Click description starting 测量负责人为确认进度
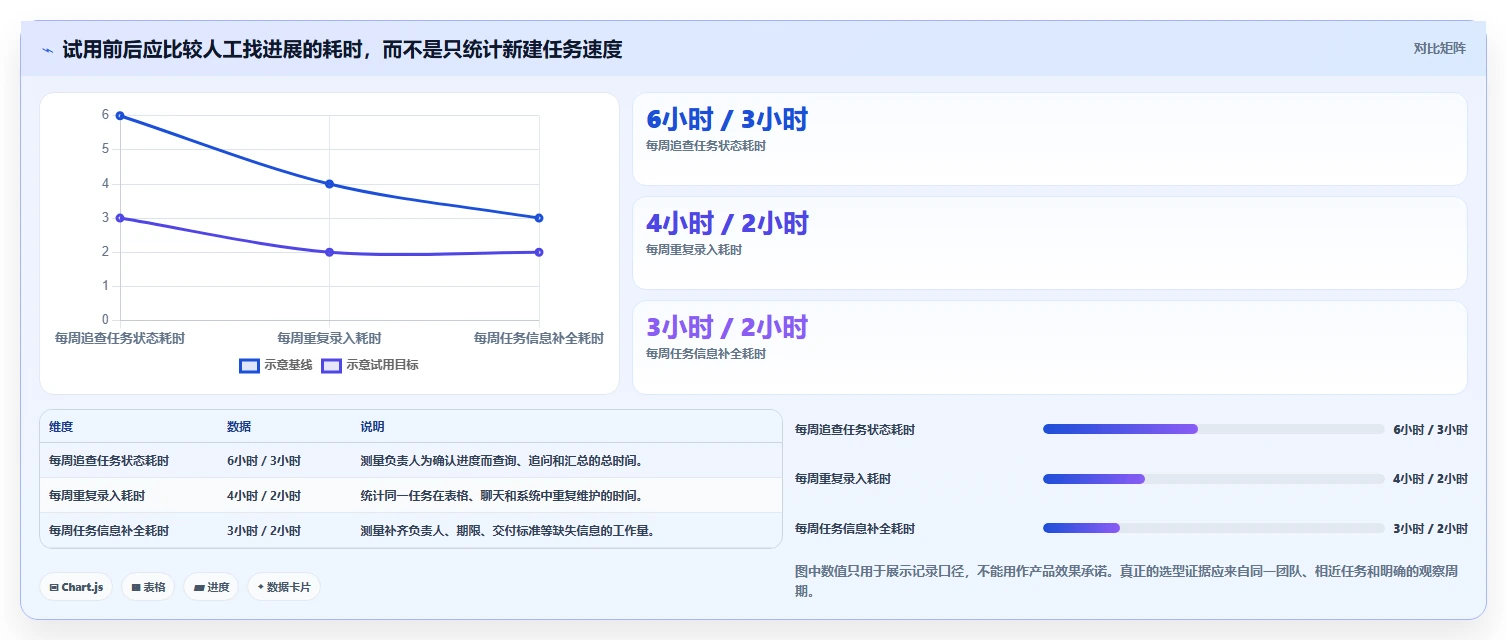Viewport: 1507px width, 640px height. [x=501, y=461]
